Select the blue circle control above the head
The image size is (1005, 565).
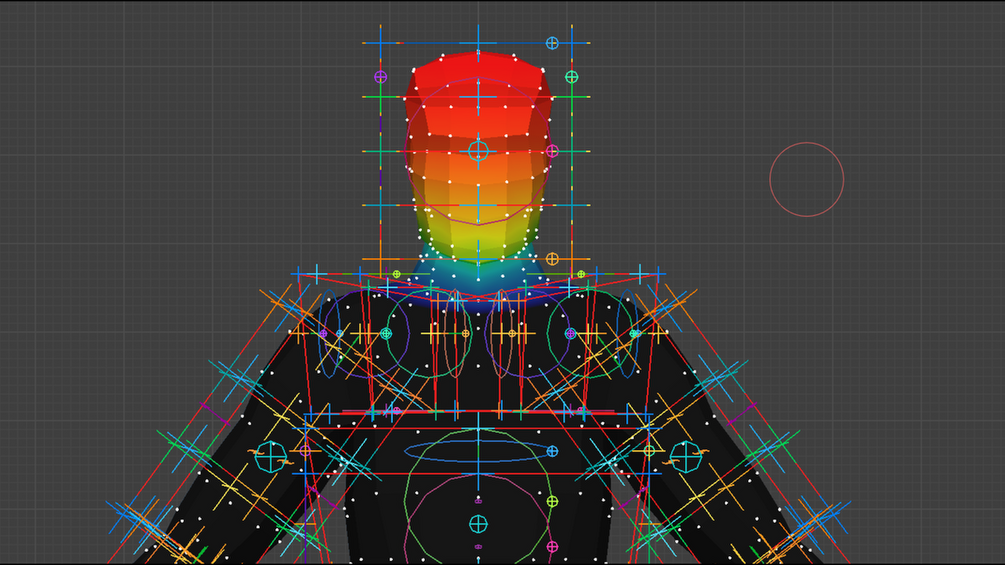tap(552, 43)
